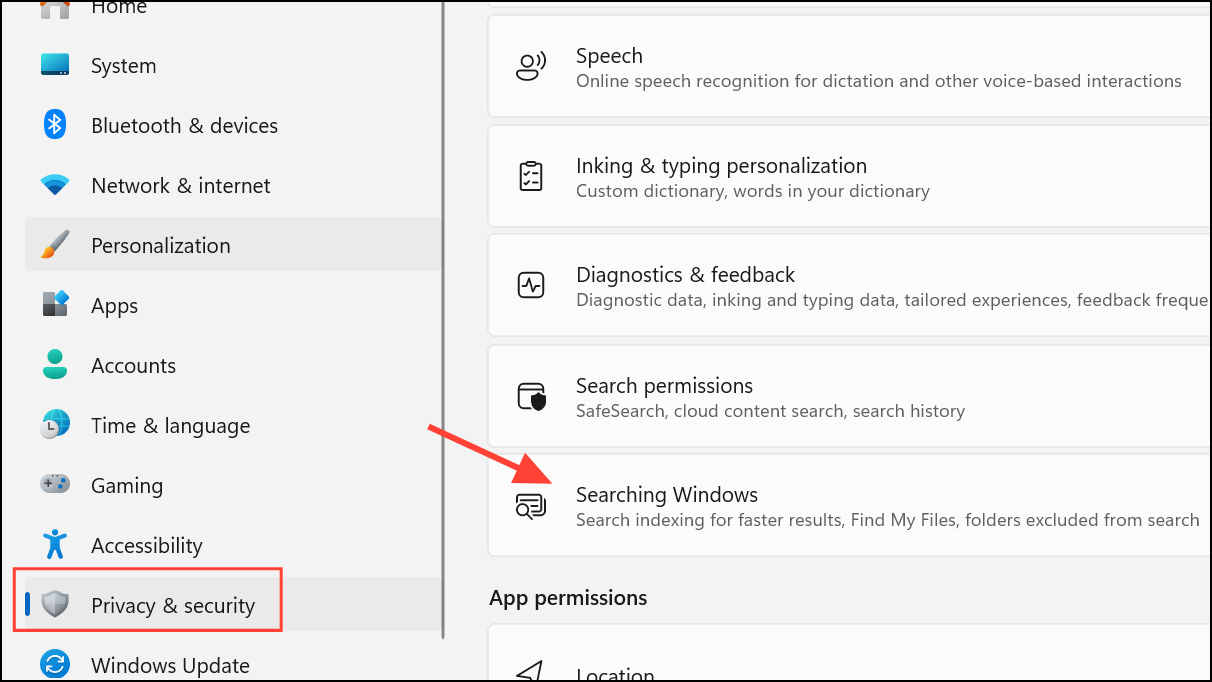This screenshot has height=682, width=1212.
Task: Click the Location arrow icon
Action: 531,670
